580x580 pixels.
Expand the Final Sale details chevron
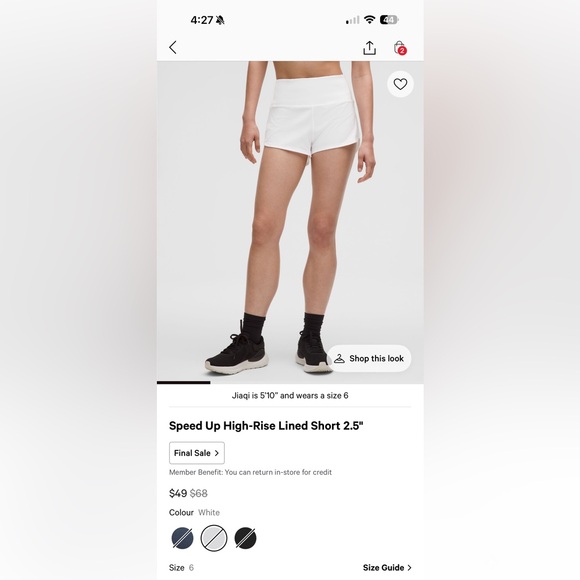tap(217, 453)
